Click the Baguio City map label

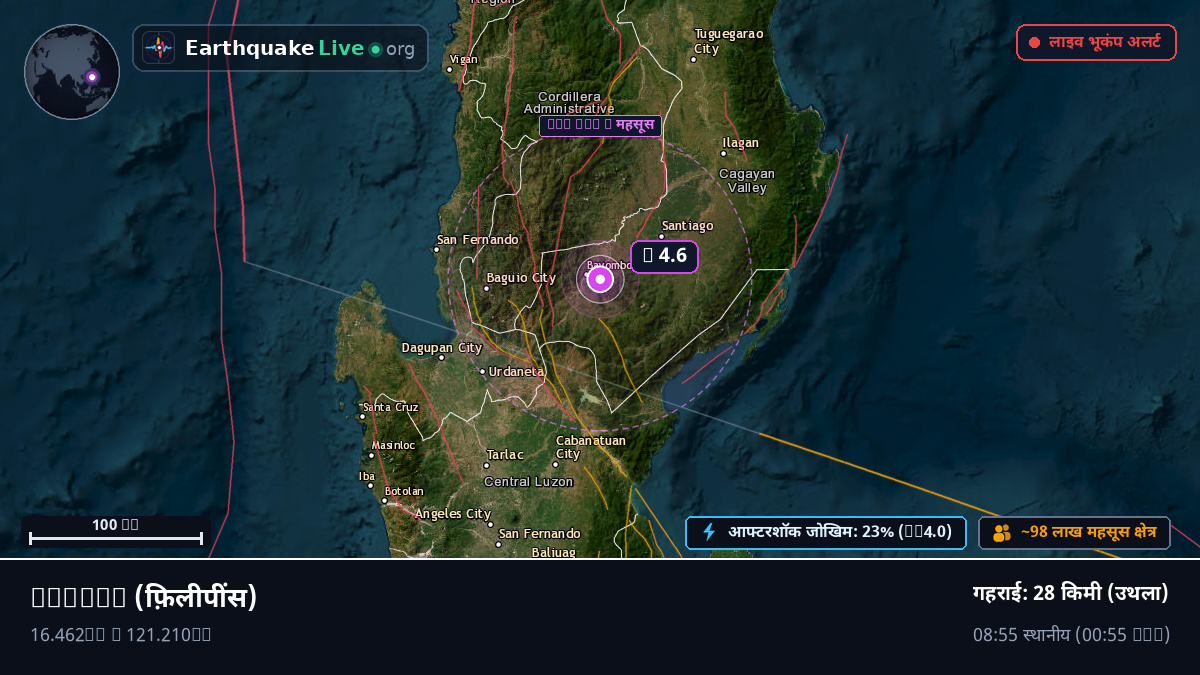point(520,278)
